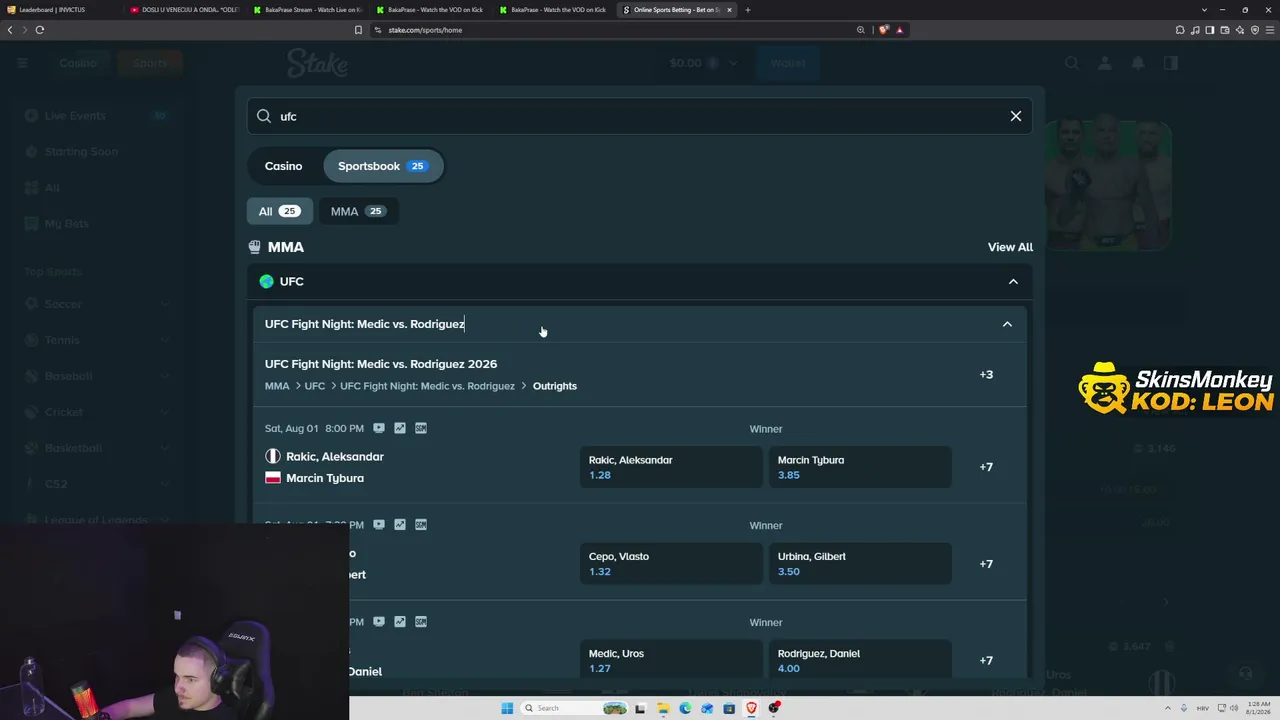This screenshot has width=1280, height=720.
Task: Bet on Medic, Uros at 1.27
Action: pos(671,660)
